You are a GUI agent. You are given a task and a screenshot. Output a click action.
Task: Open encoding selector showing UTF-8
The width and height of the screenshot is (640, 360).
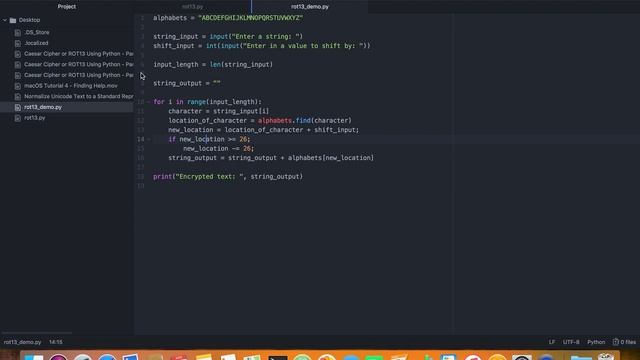tap(571, 342)
